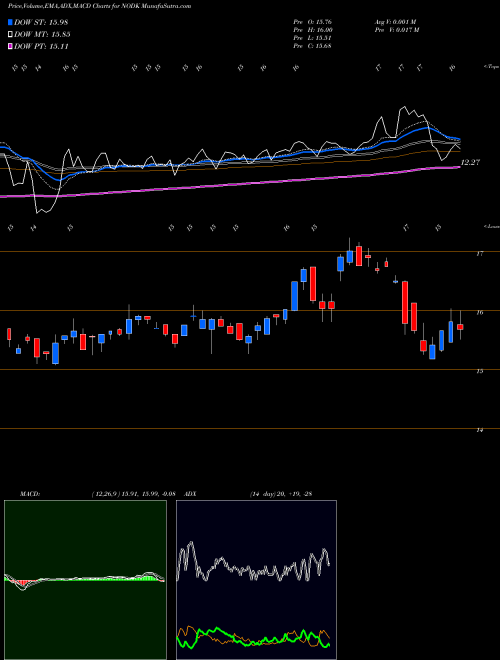Select the 'DOW MT: 15.85' legend text
The image size is (500, 660).
coord(42,35)
